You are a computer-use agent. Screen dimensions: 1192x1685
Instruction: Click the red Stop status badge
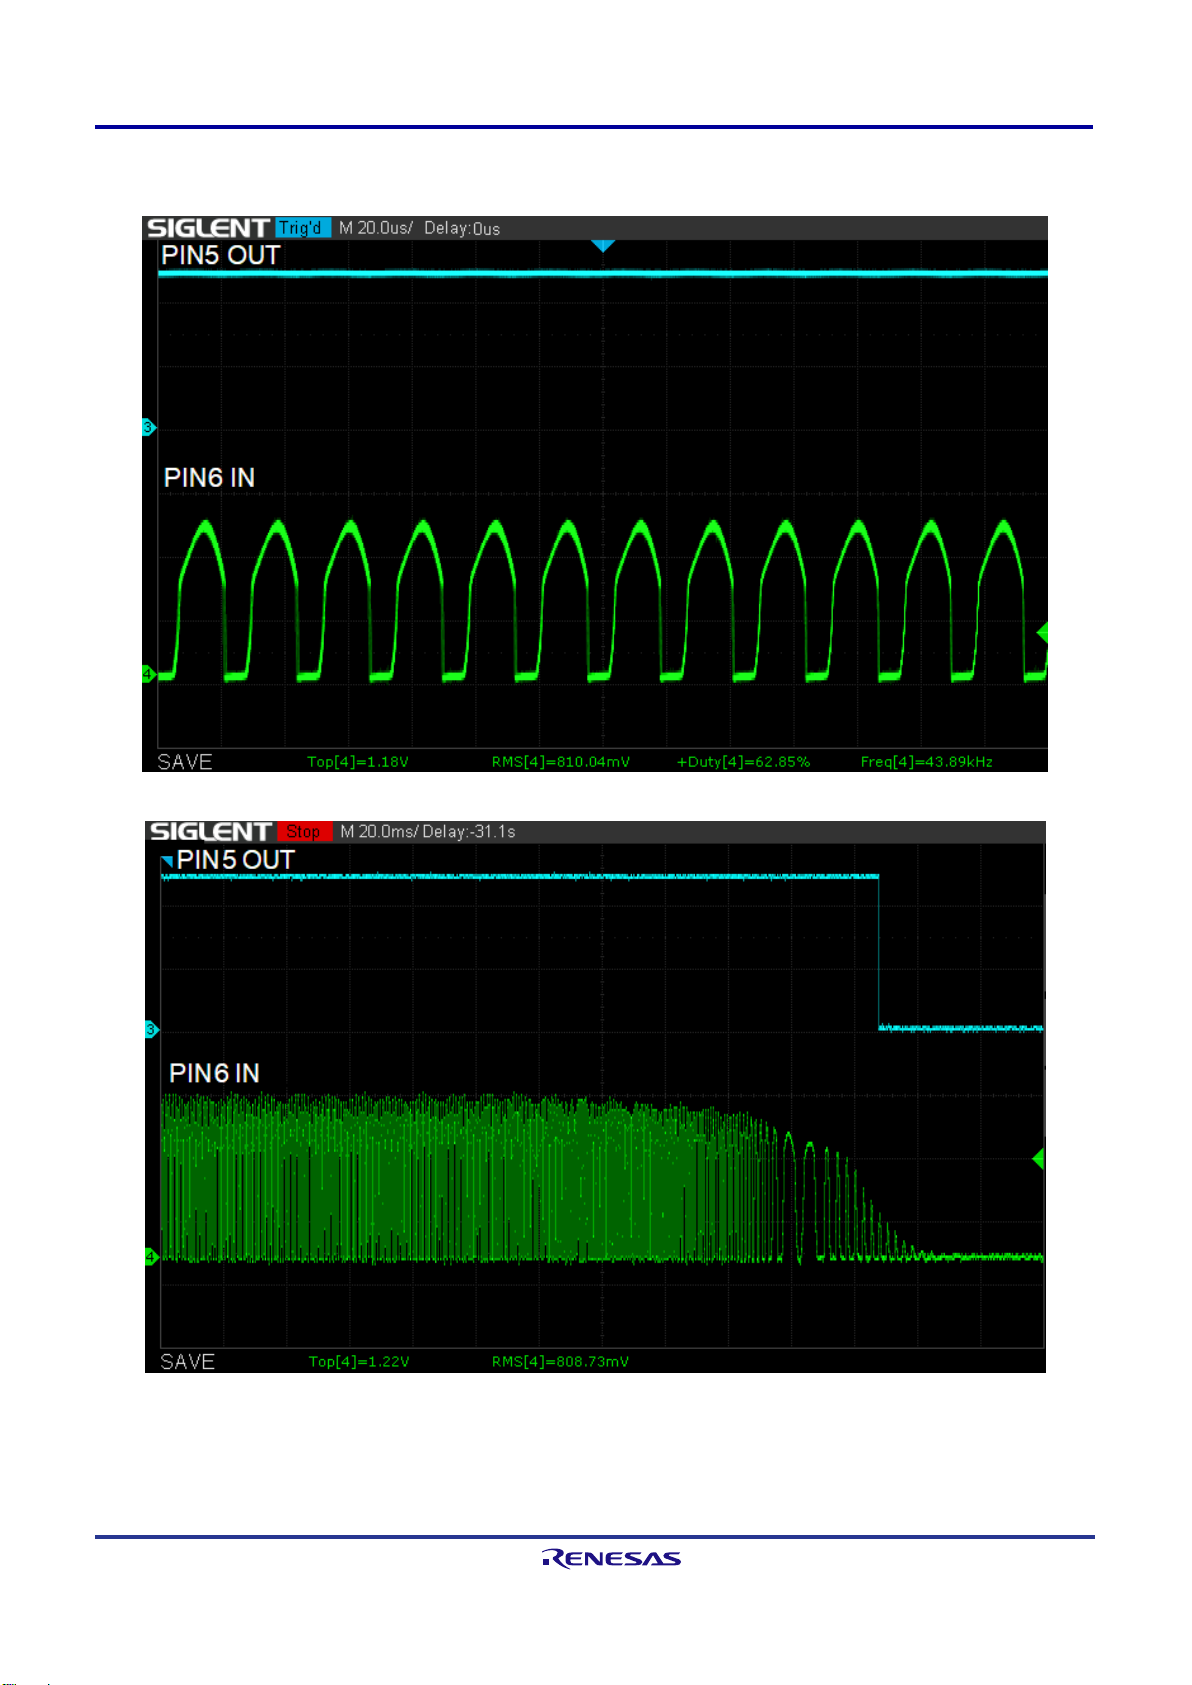(x=303, y=832)
